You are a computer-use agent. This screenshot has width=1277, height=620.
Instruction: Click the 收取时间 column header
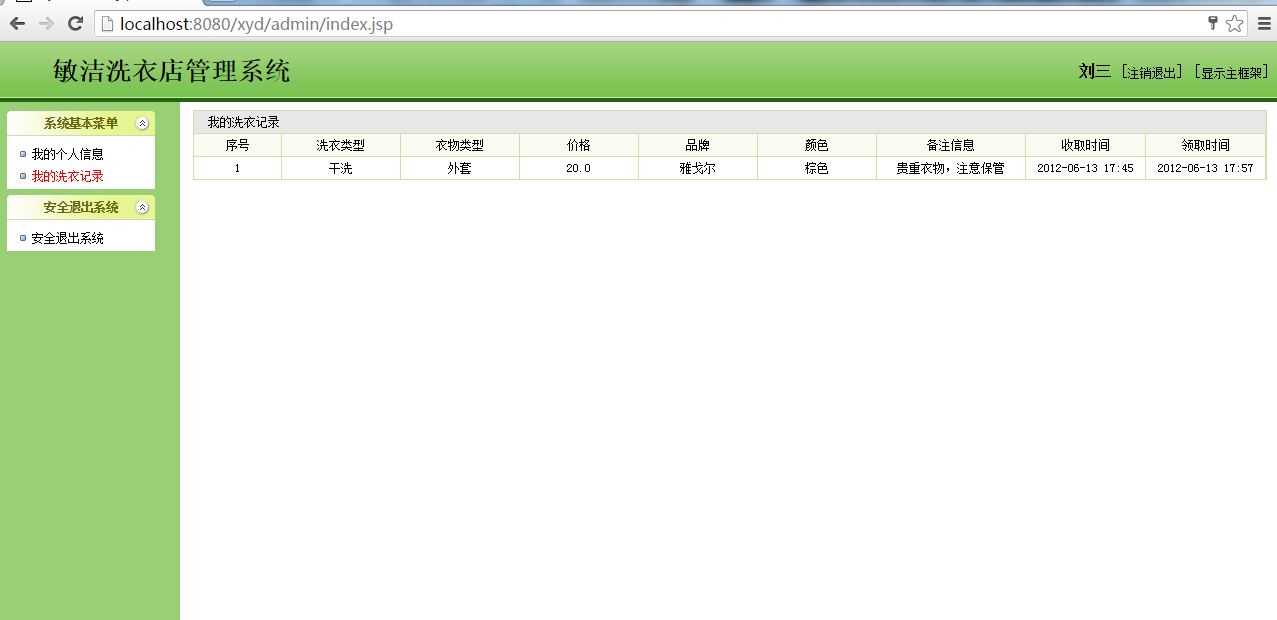[1086, 146]
